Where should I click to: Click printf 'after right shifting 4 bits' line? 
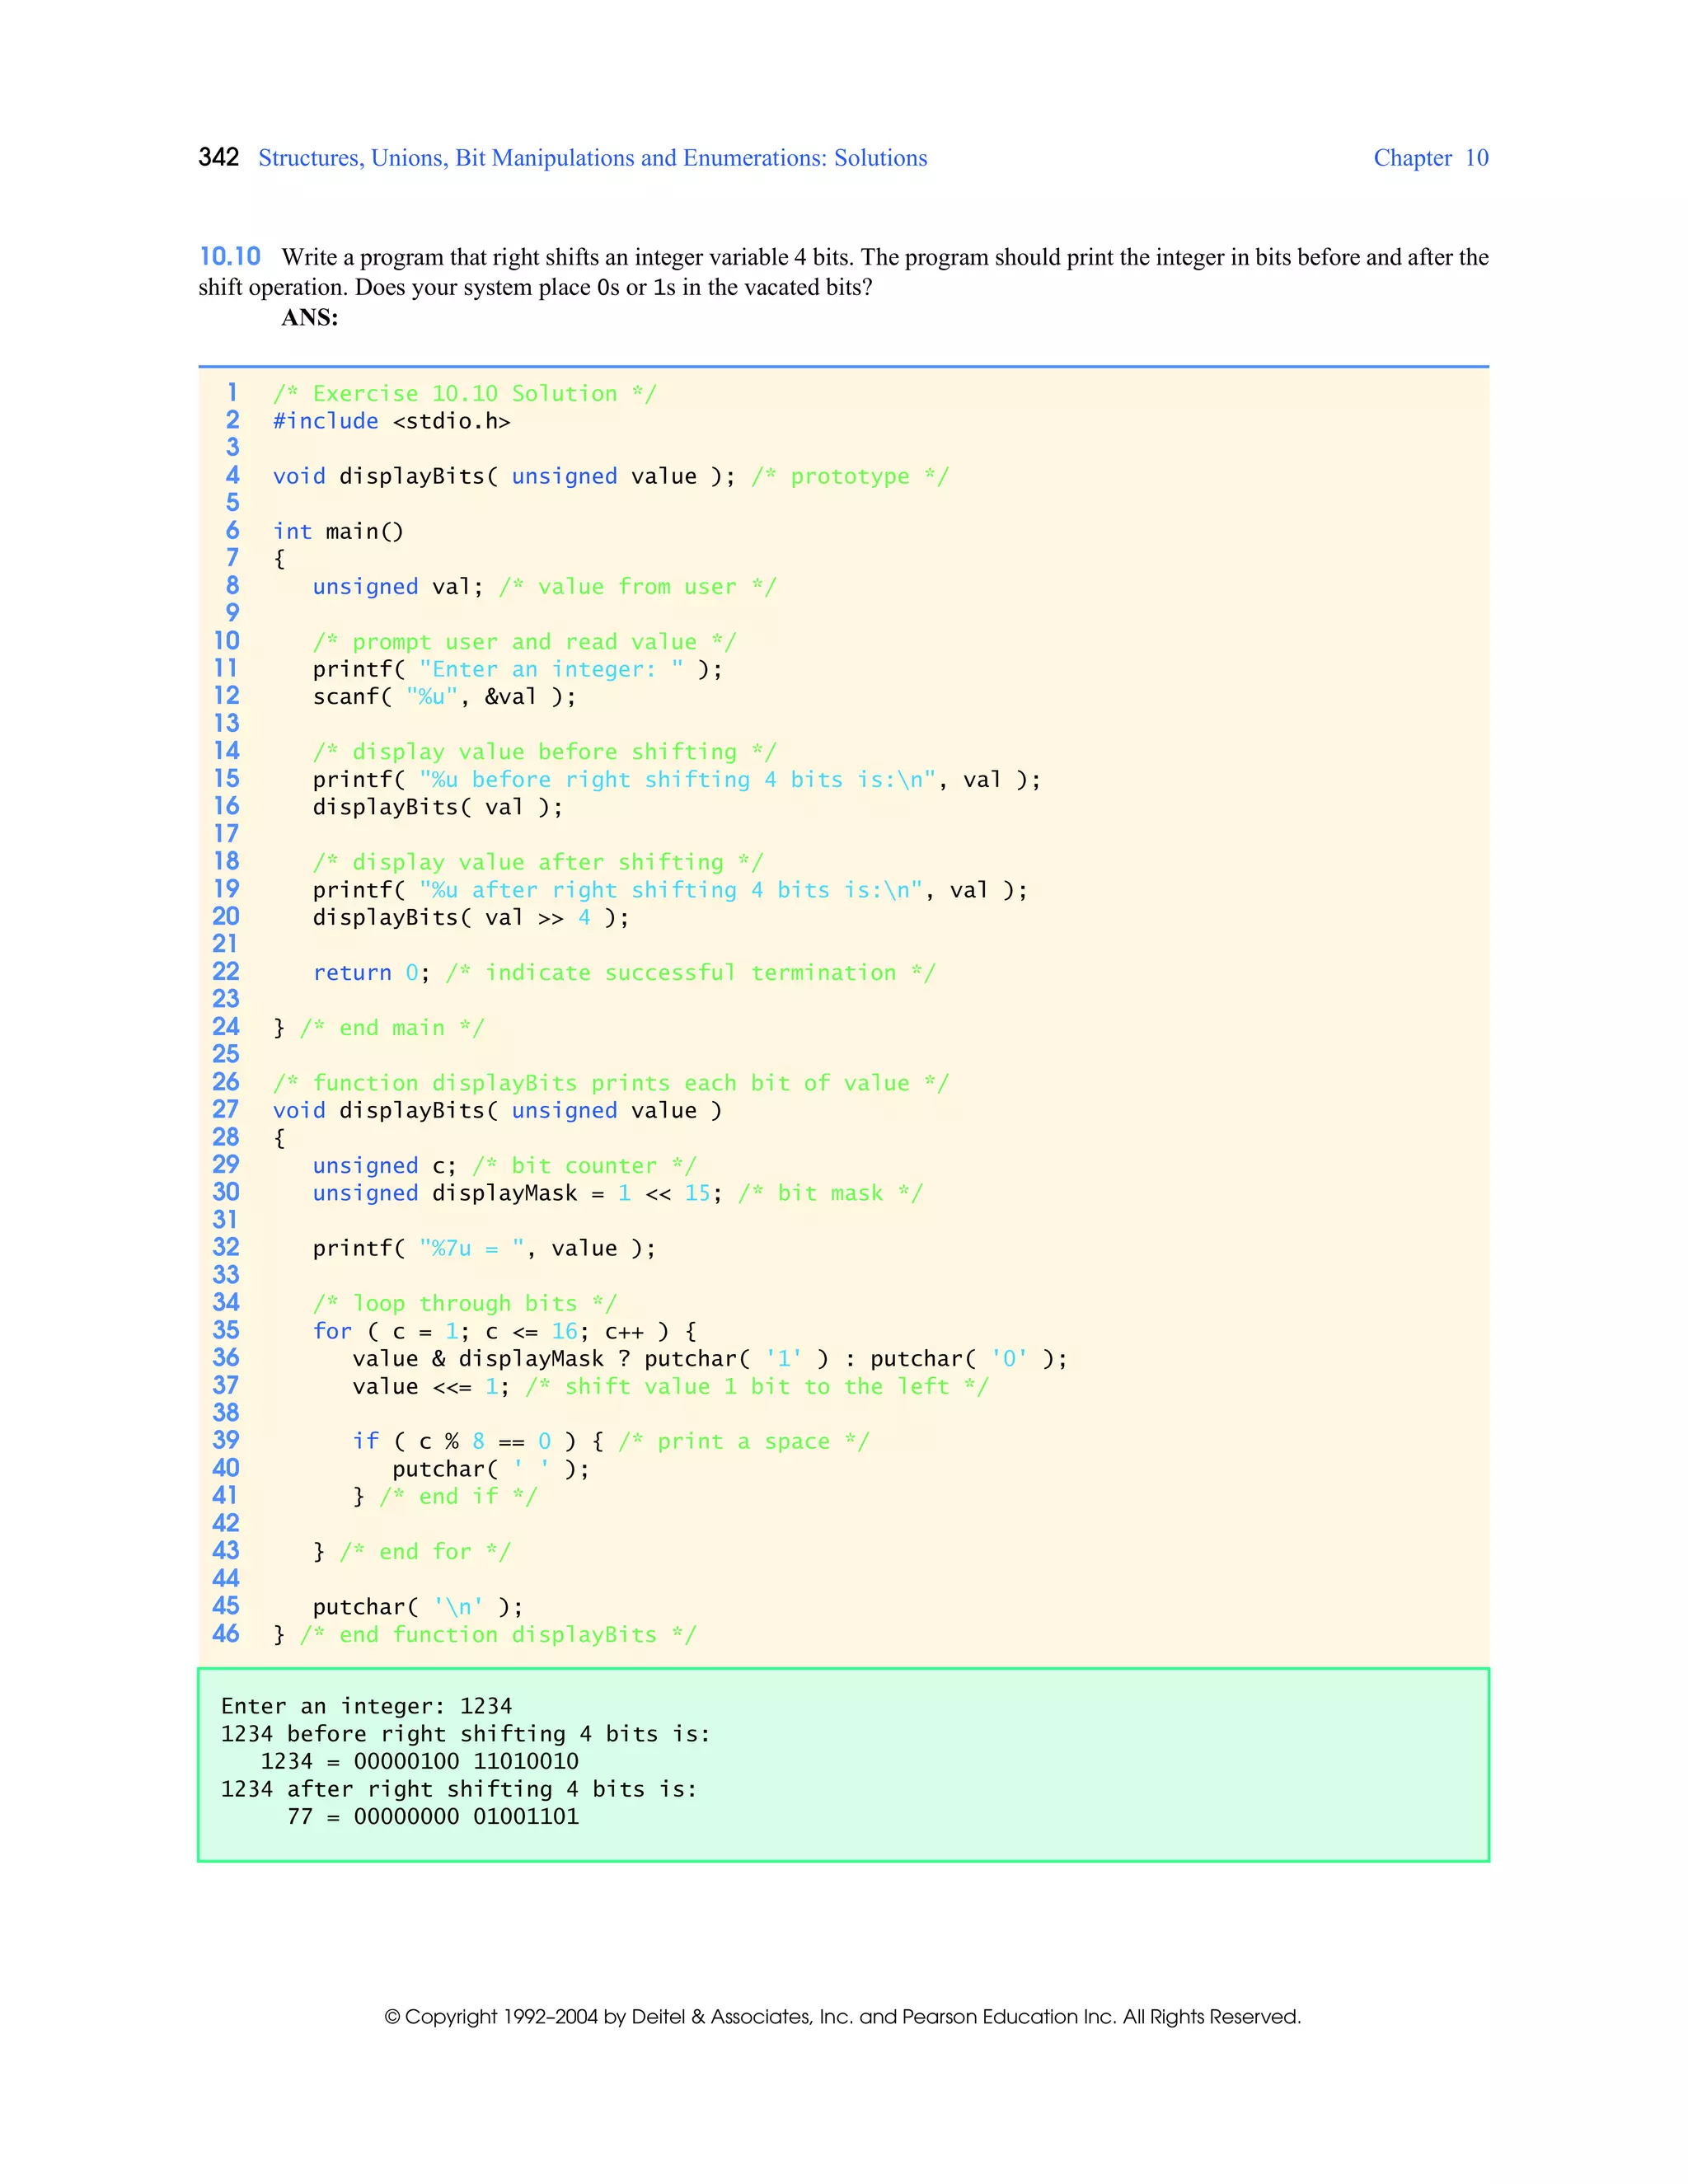click(670, 890)
